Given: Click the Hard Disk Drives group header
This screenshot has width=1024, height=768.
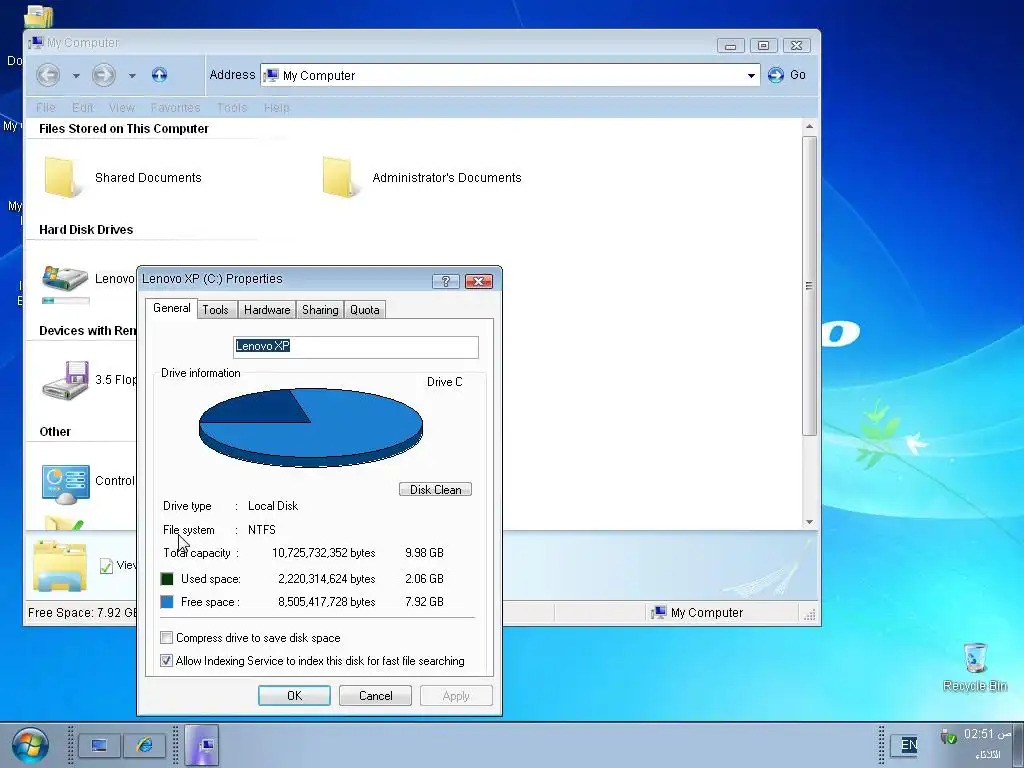Looking at the screenshot, I should click(x=86, y=230).
